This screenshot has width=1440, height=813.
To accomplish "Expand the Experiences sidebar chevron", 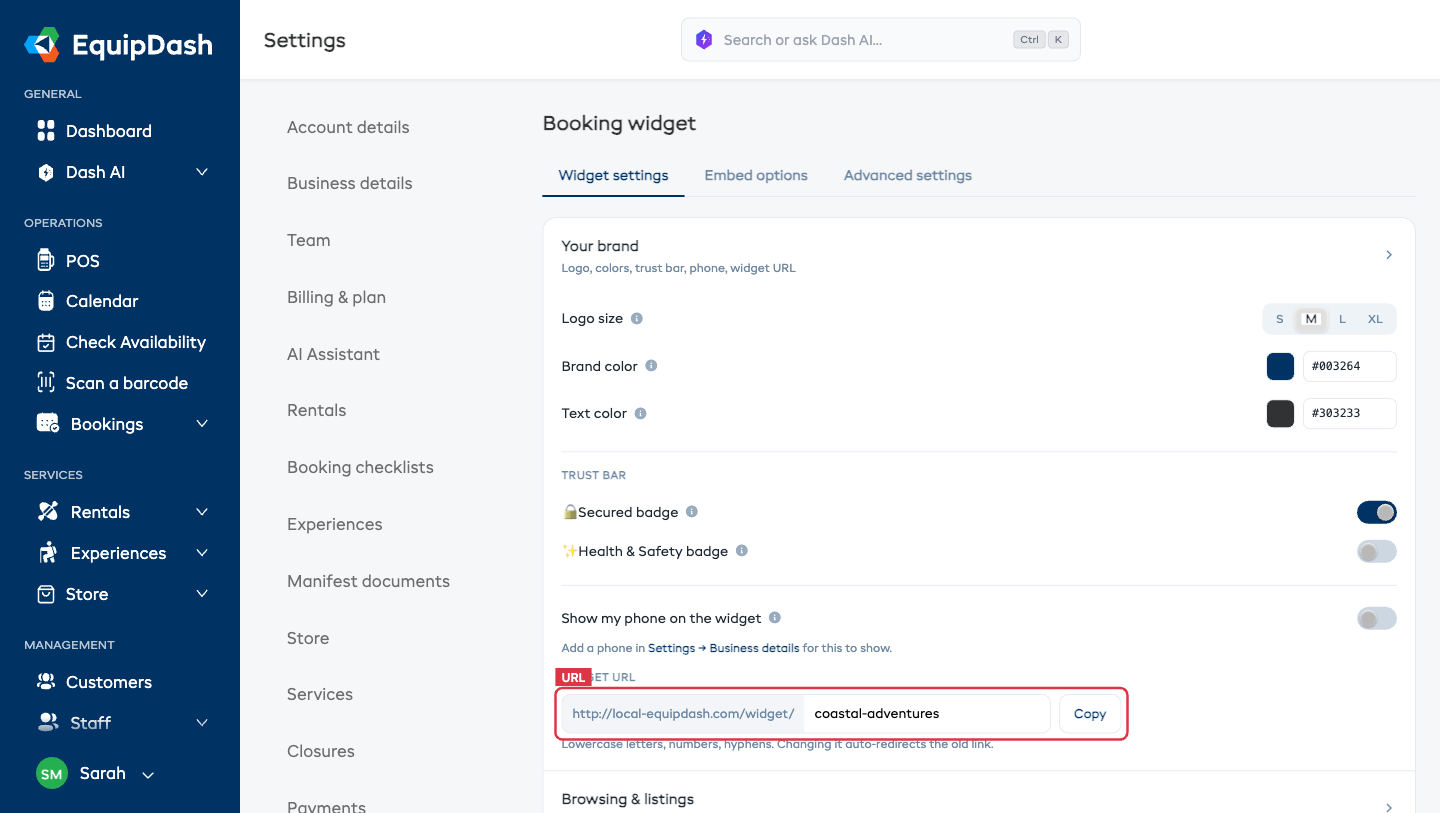I will (x=202, y=553).
